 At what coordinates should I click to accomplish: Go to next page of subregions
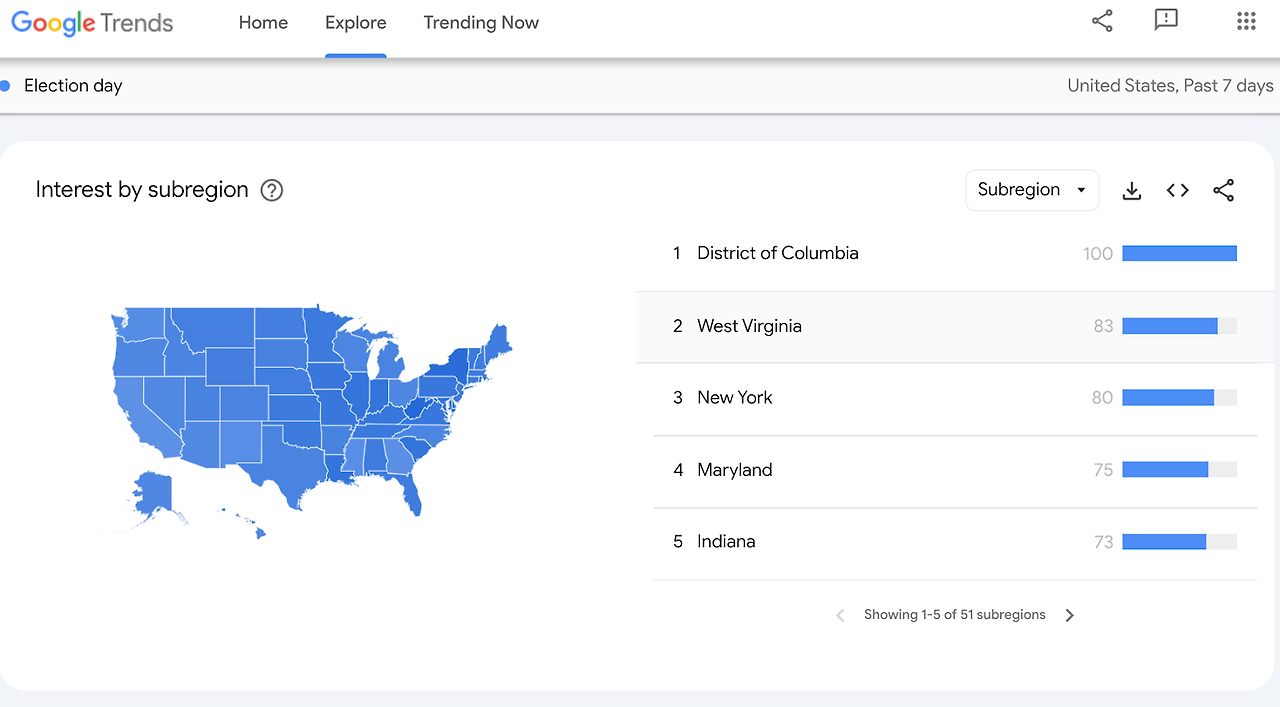pyautogui.click(x=1070, y=615)
